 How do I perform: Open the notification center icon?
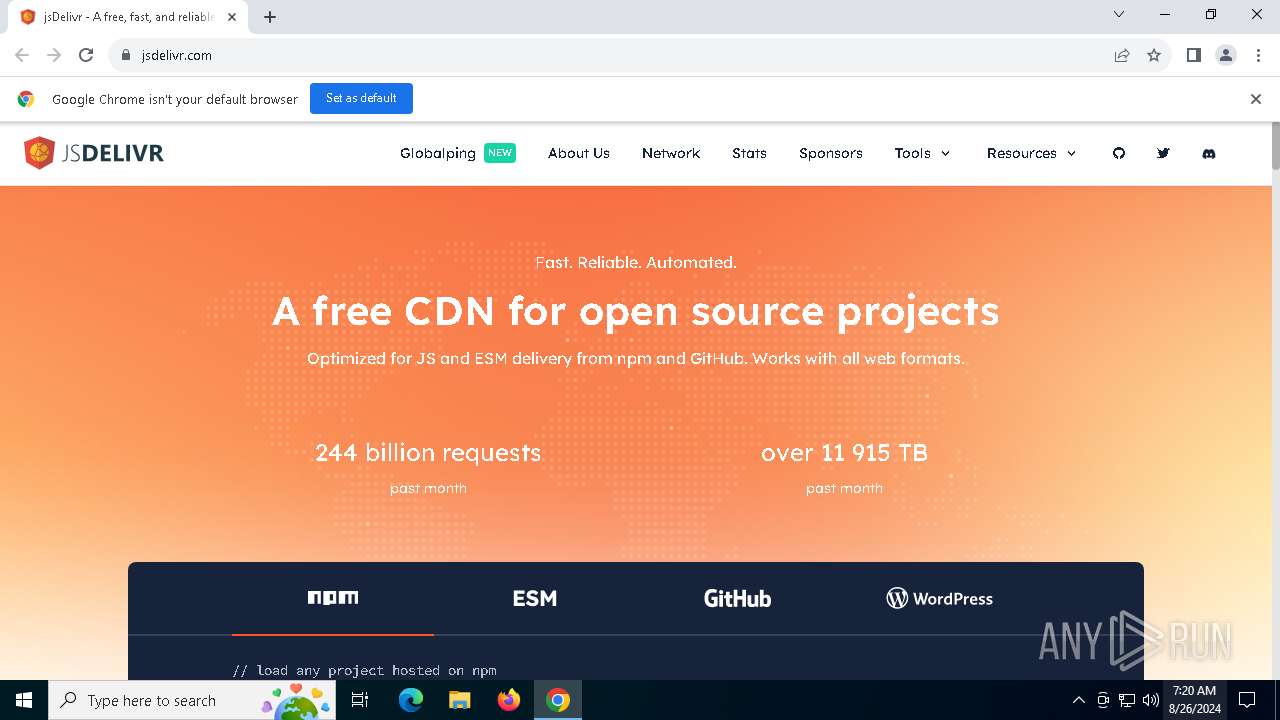(1247, 700)
